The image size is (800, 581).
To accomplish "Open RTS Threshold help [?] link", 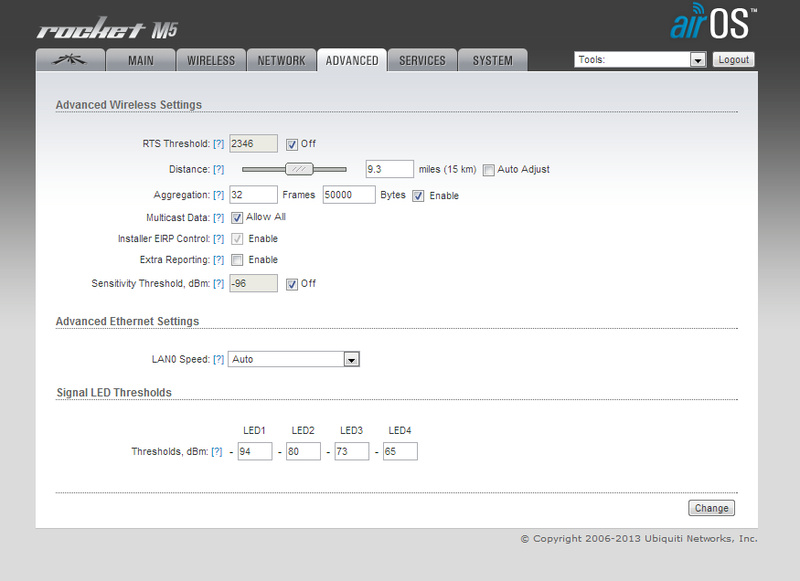I will (218, 144).
